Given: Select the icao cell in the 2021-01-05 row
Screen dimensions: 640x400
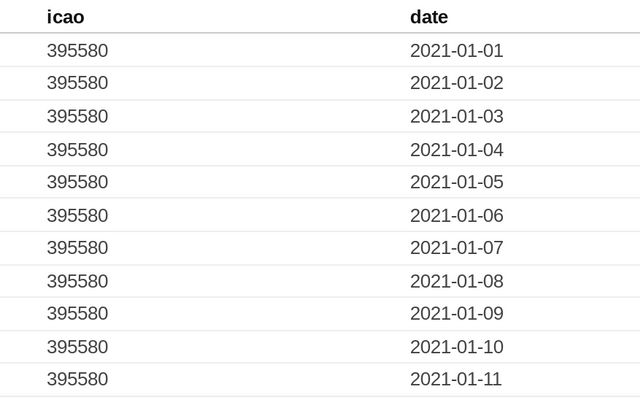Looking at the screenshot, I should 77,182.
